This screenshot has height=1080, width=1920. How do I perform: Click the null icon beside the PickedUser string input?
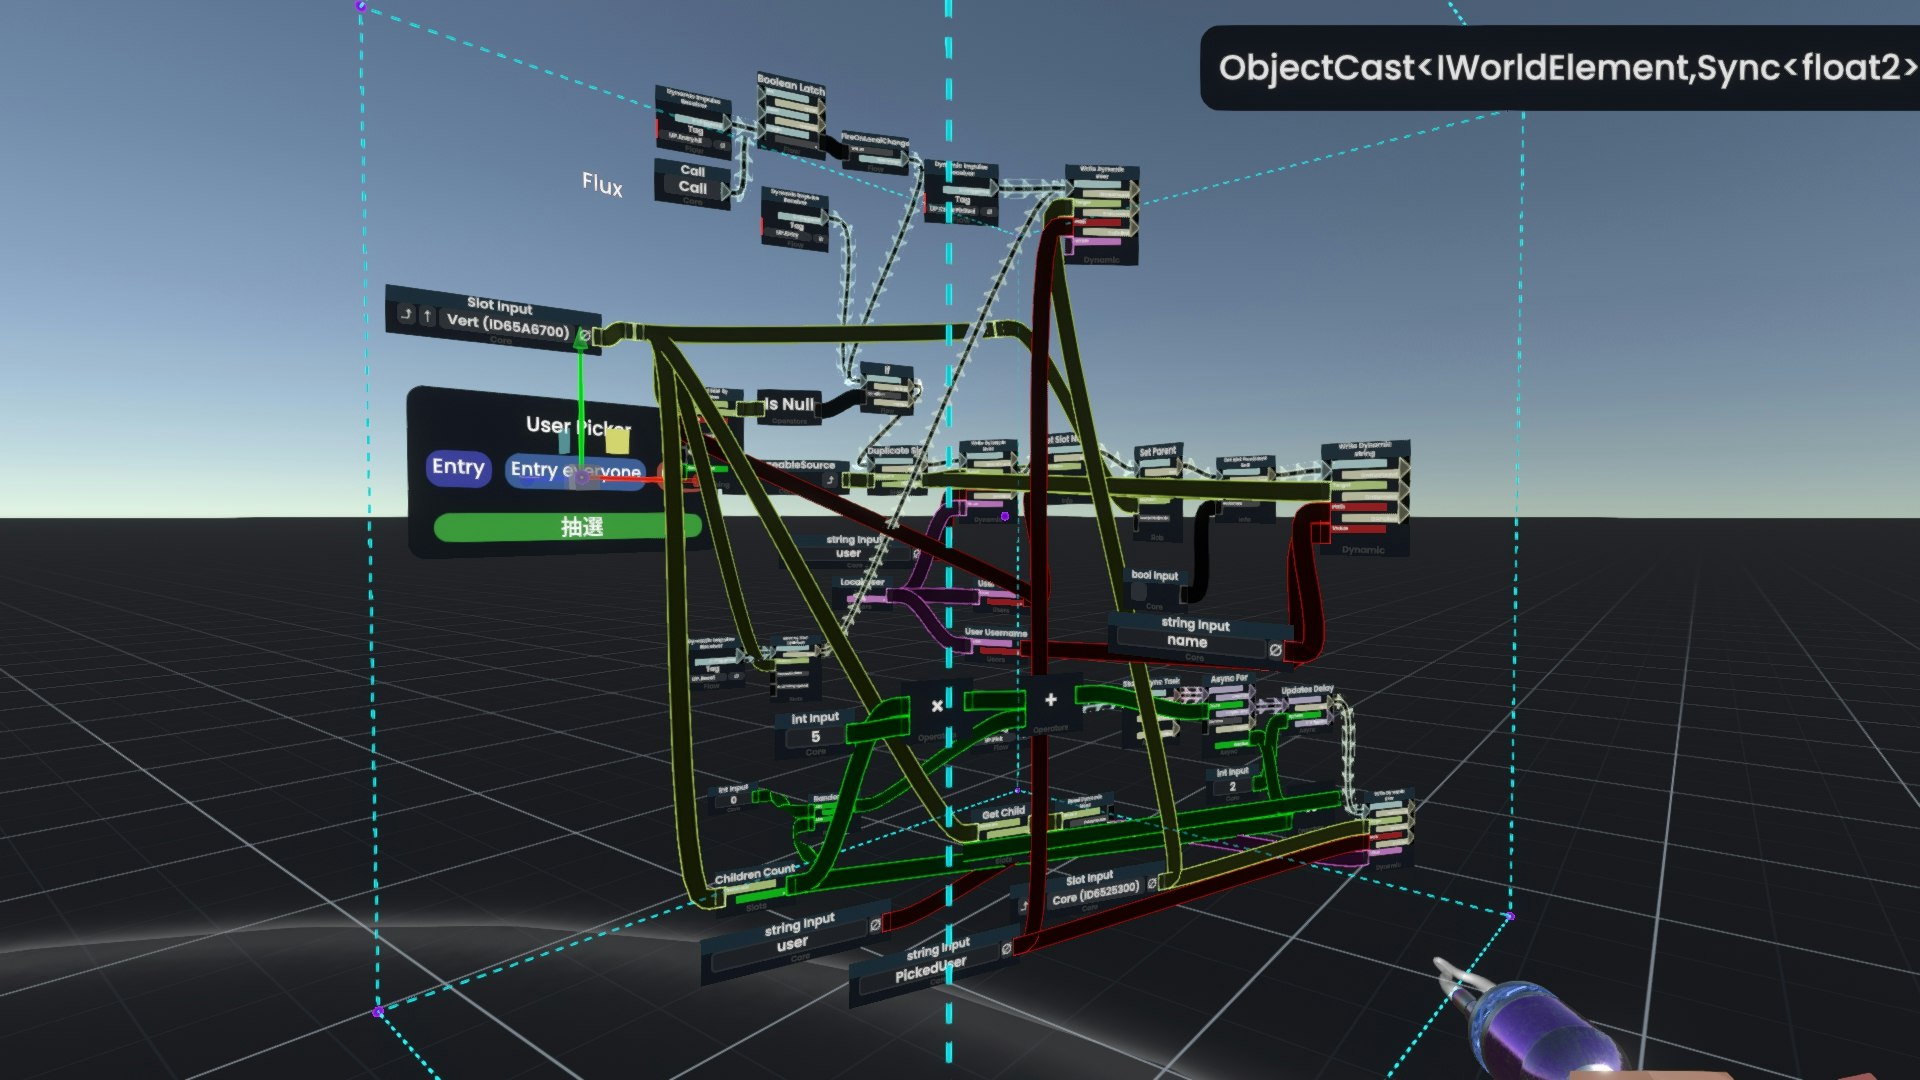[1006, 947]
